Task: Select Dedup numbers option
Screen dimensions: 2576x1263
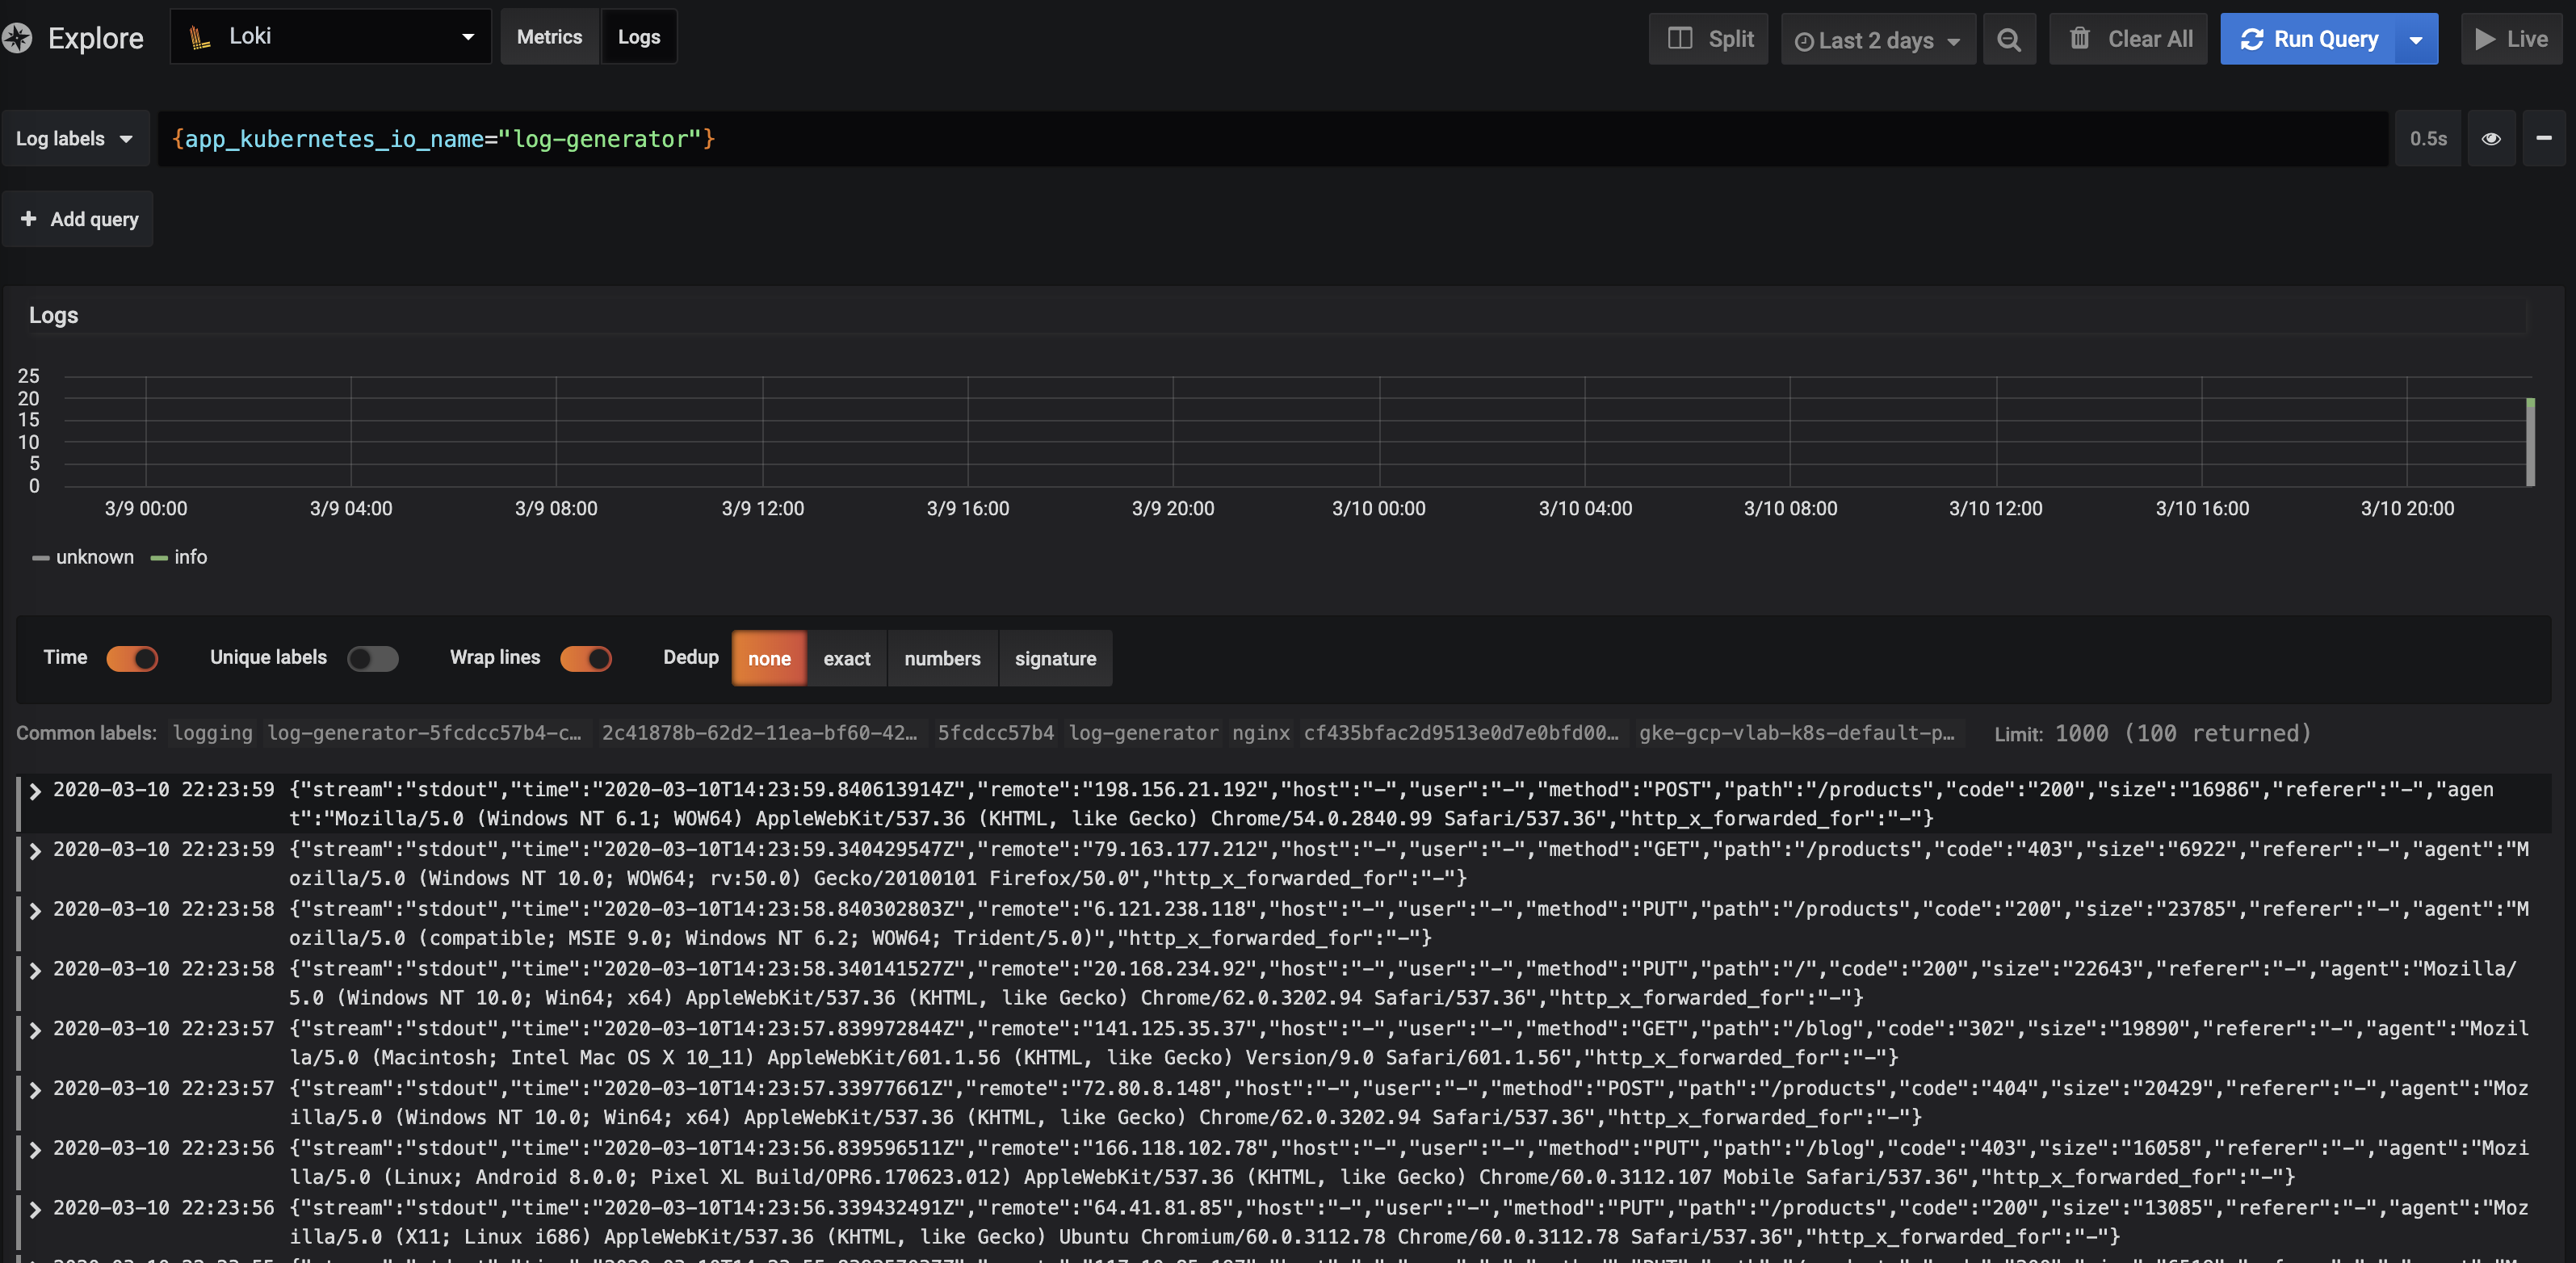Action: (x=942, y=658)
